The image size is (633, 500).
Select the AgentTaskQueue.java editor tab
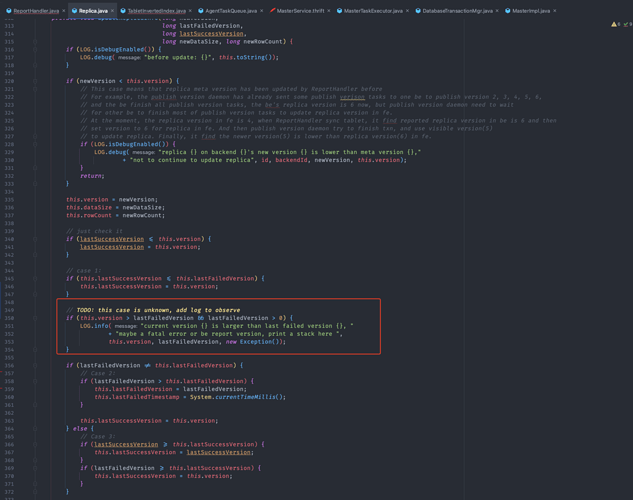pyautogui.click(x=228, y=11)
